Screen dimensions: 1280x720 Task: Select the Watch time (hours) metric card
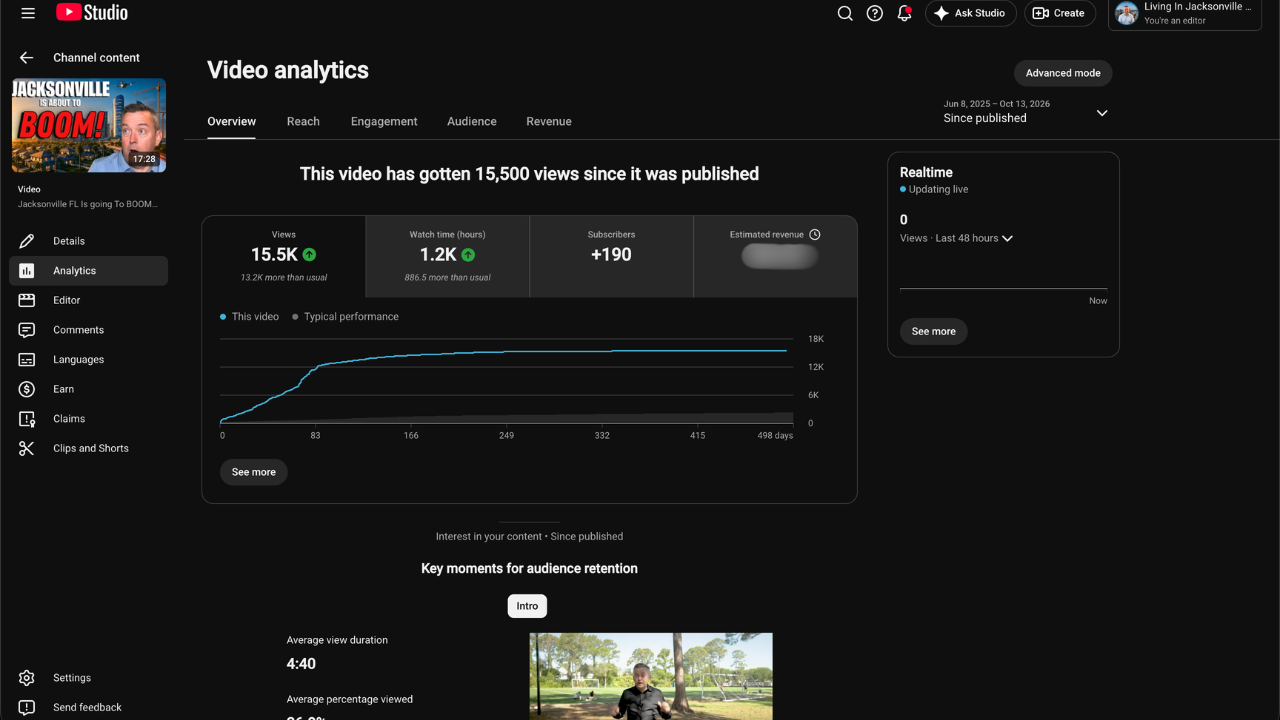448,257
